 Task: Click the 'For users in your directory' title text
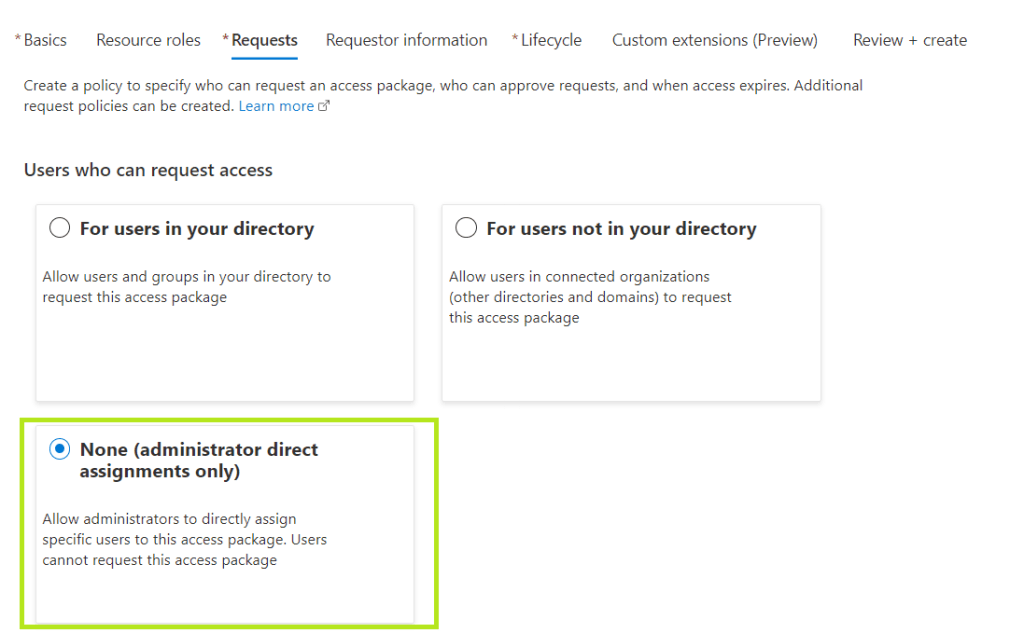pos(197,229)
